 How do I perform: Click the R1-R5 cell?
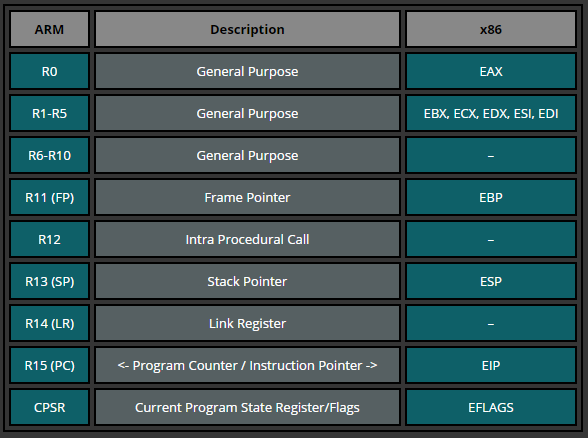click(50, 113)
